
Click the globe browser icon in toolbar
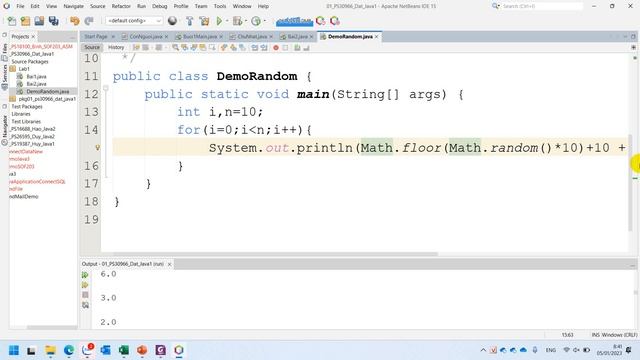click(172, 21)
